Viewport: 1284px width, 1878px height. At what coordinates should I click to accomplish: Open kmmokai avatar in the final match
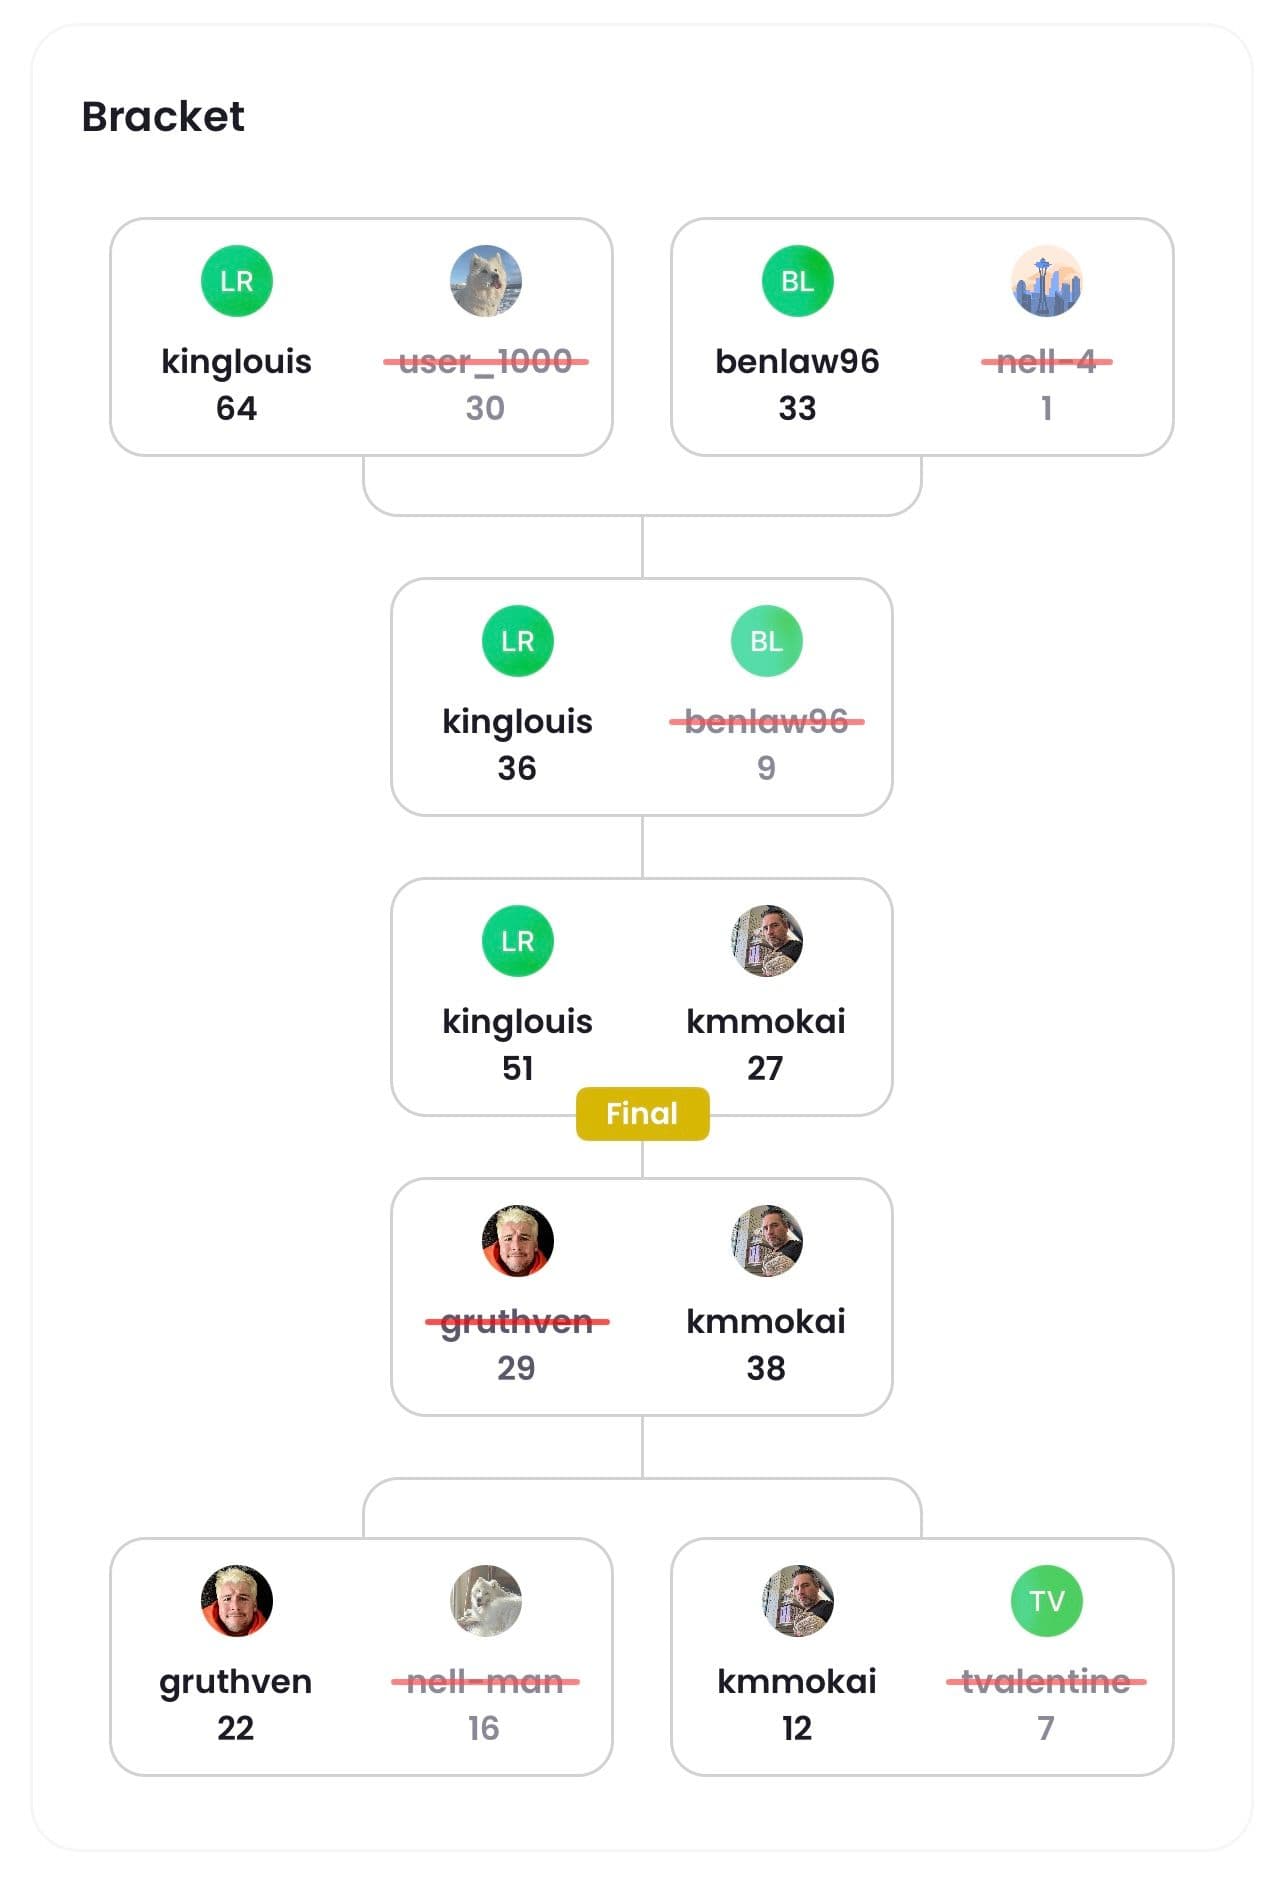point(766,941)
